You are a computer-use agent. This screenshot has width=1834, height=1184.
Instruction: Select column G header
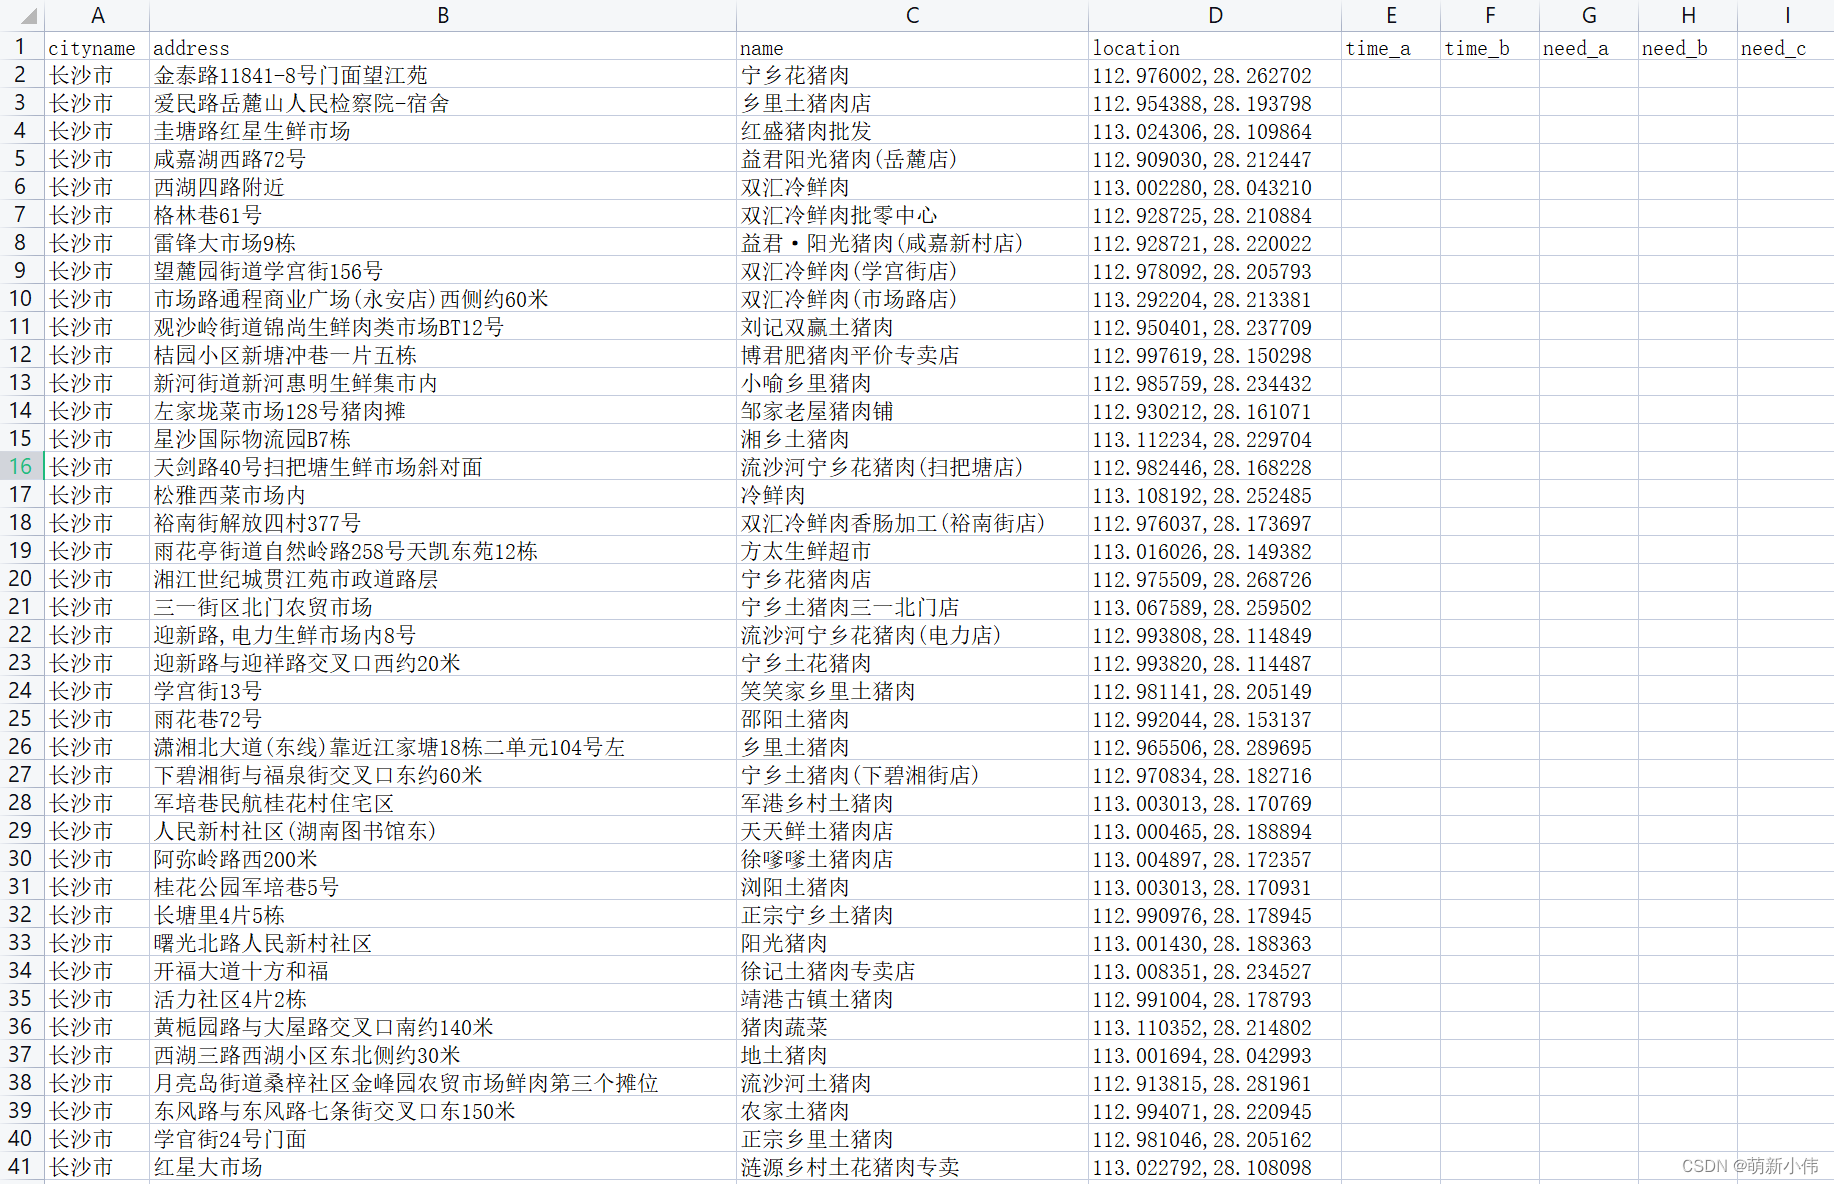point(1589,15)
